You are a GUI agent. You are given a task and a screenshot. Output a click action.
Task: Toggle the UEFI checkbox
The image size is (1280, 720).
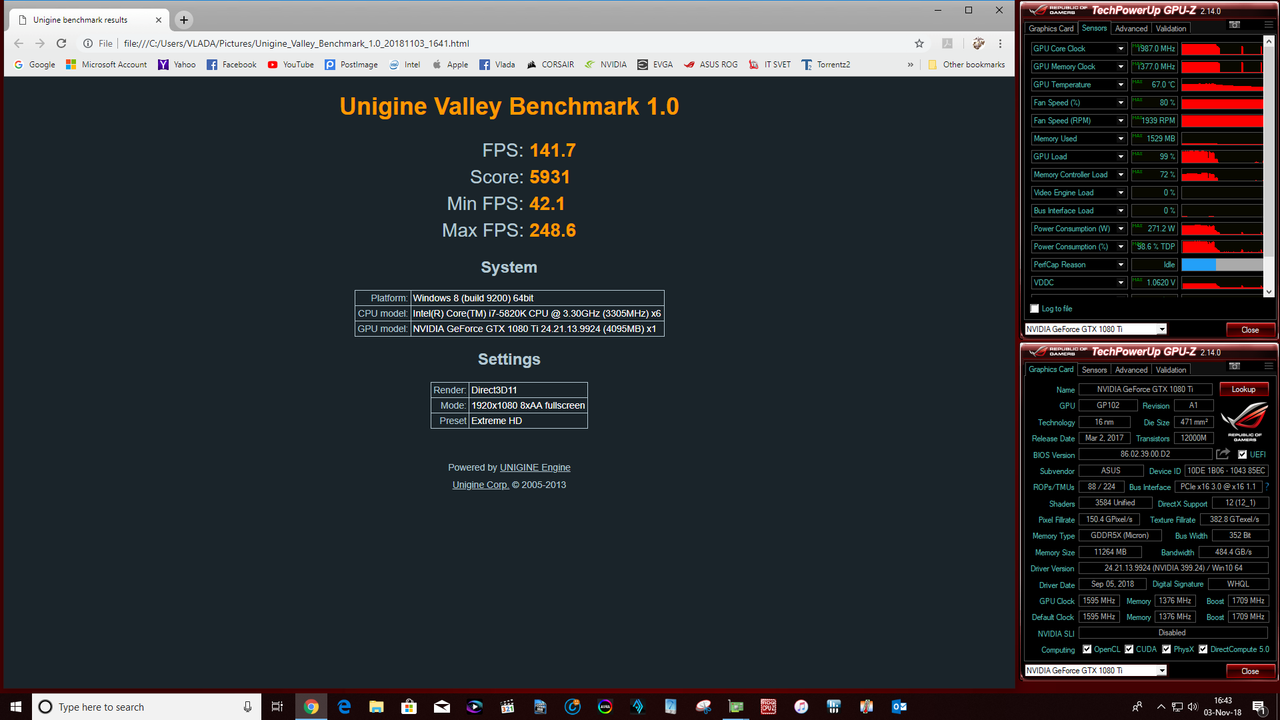tap(1243, 454)
